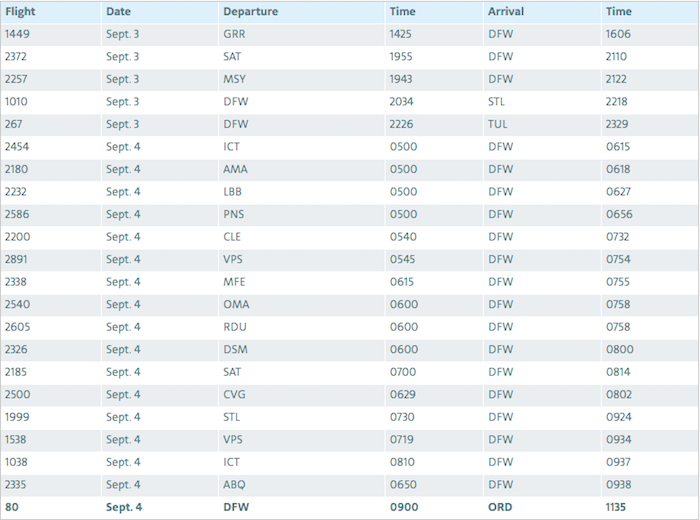The height and width of the screenshot is (520, 700).
Task: Click CVG departure airport code
Action: coord(234,395)
